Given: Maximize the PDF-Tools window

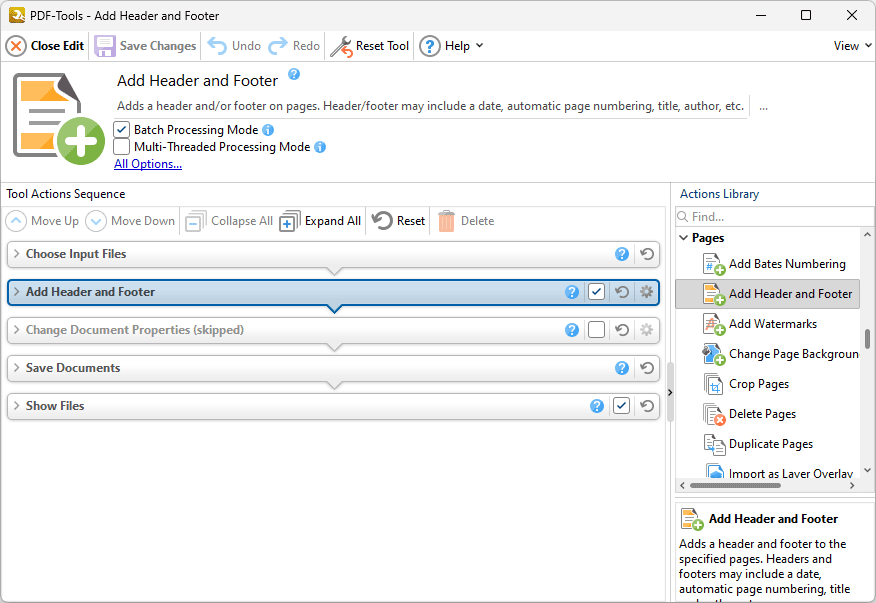Looking at the screenshot, I should tap(806, 15).
